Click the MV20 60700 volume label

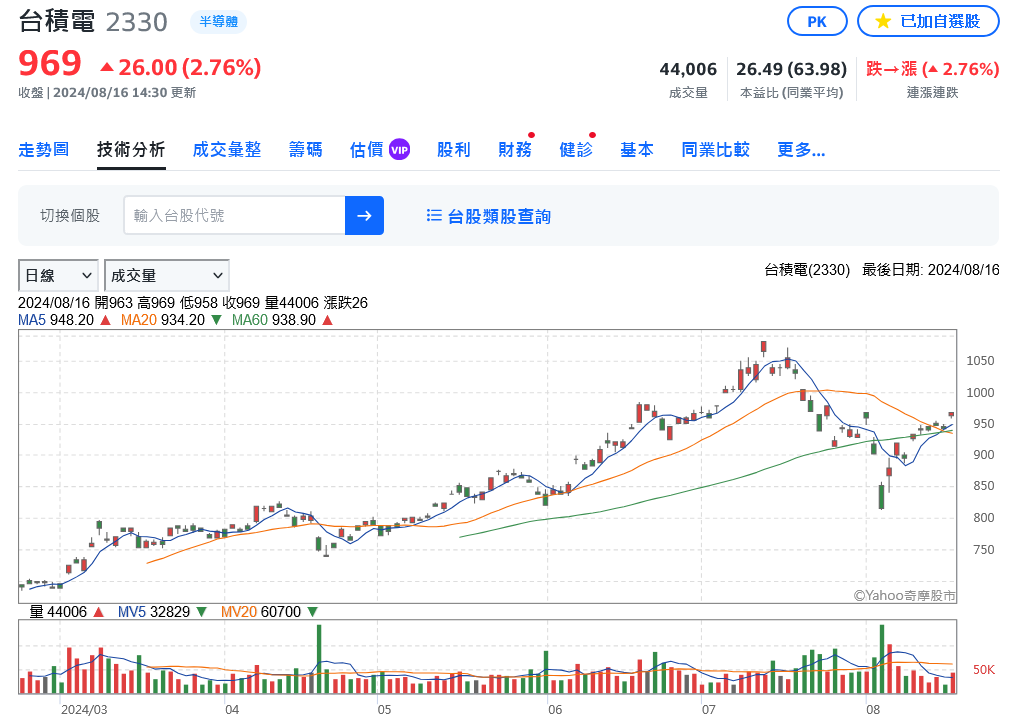click(261, 611)
